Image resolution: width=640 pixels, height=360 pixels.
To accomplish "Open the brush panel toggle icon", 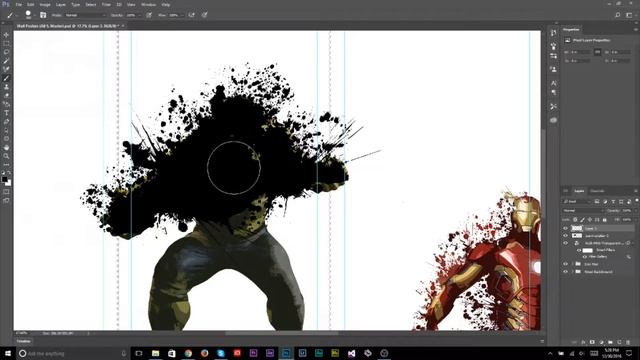I will coord(43,15).
